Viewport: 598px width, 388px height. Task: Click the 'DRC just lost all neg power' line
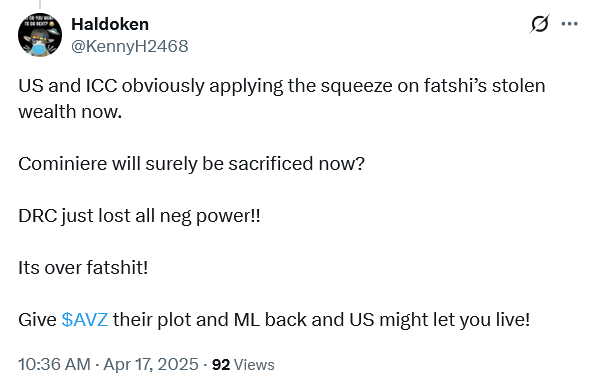139,216
